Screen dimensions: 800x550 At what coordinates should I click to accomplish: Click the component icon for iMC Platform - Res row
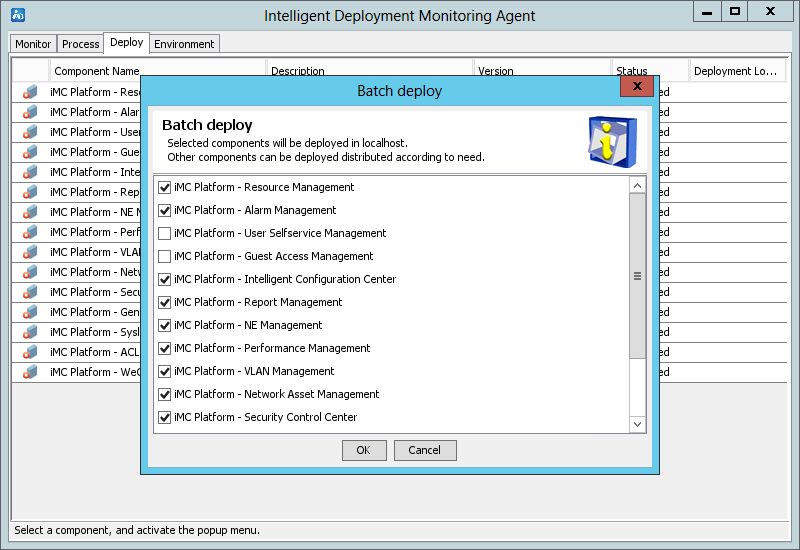coord(30,92)
